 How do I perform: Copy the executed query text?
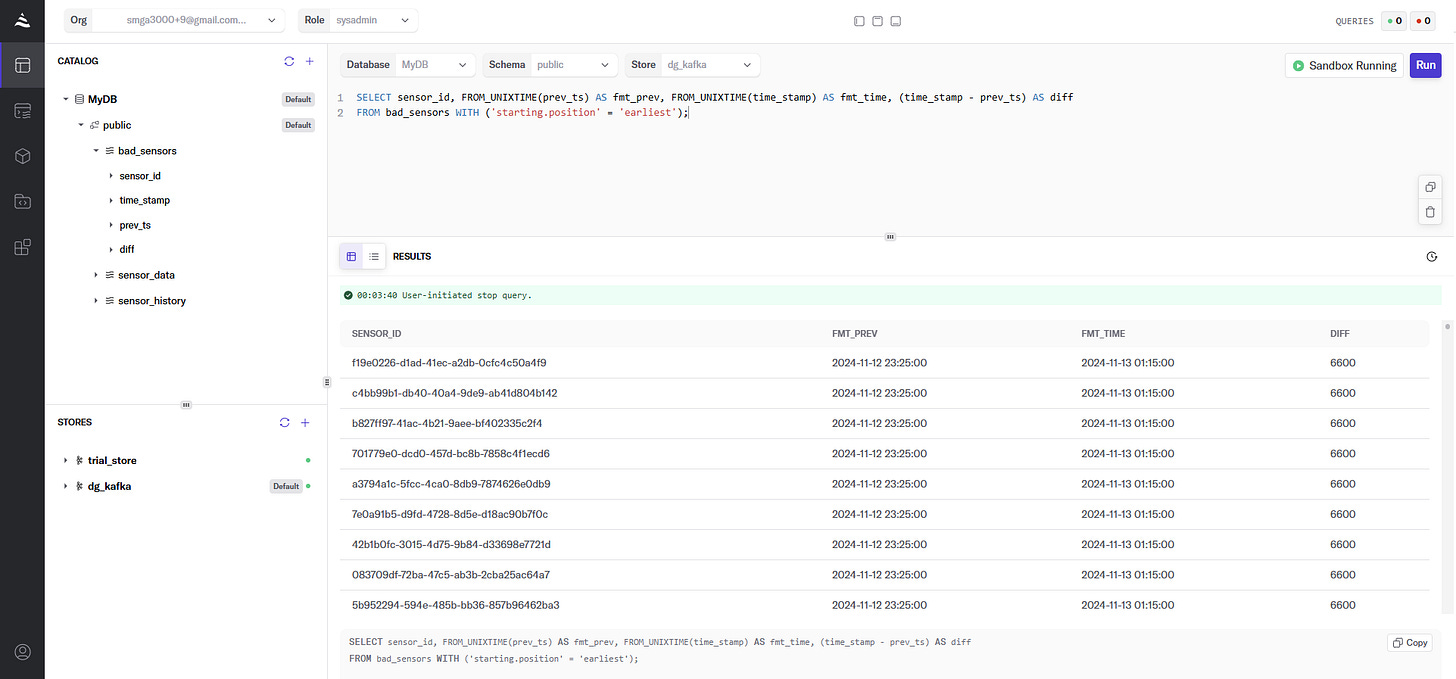click(1411, 643)
